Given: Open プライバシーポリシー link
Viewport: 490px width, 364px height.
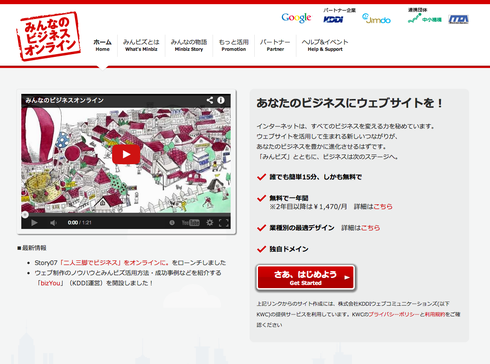Looking at the screenshot, I should pyautogui.click(x=394, y=314).
